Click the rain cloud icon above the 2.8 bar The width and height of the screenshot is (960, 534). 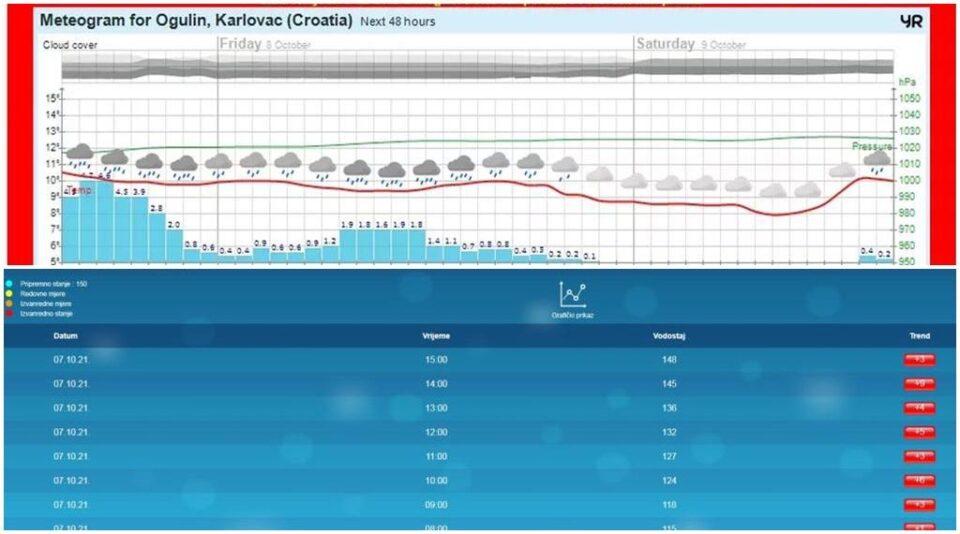coord(149,165)
